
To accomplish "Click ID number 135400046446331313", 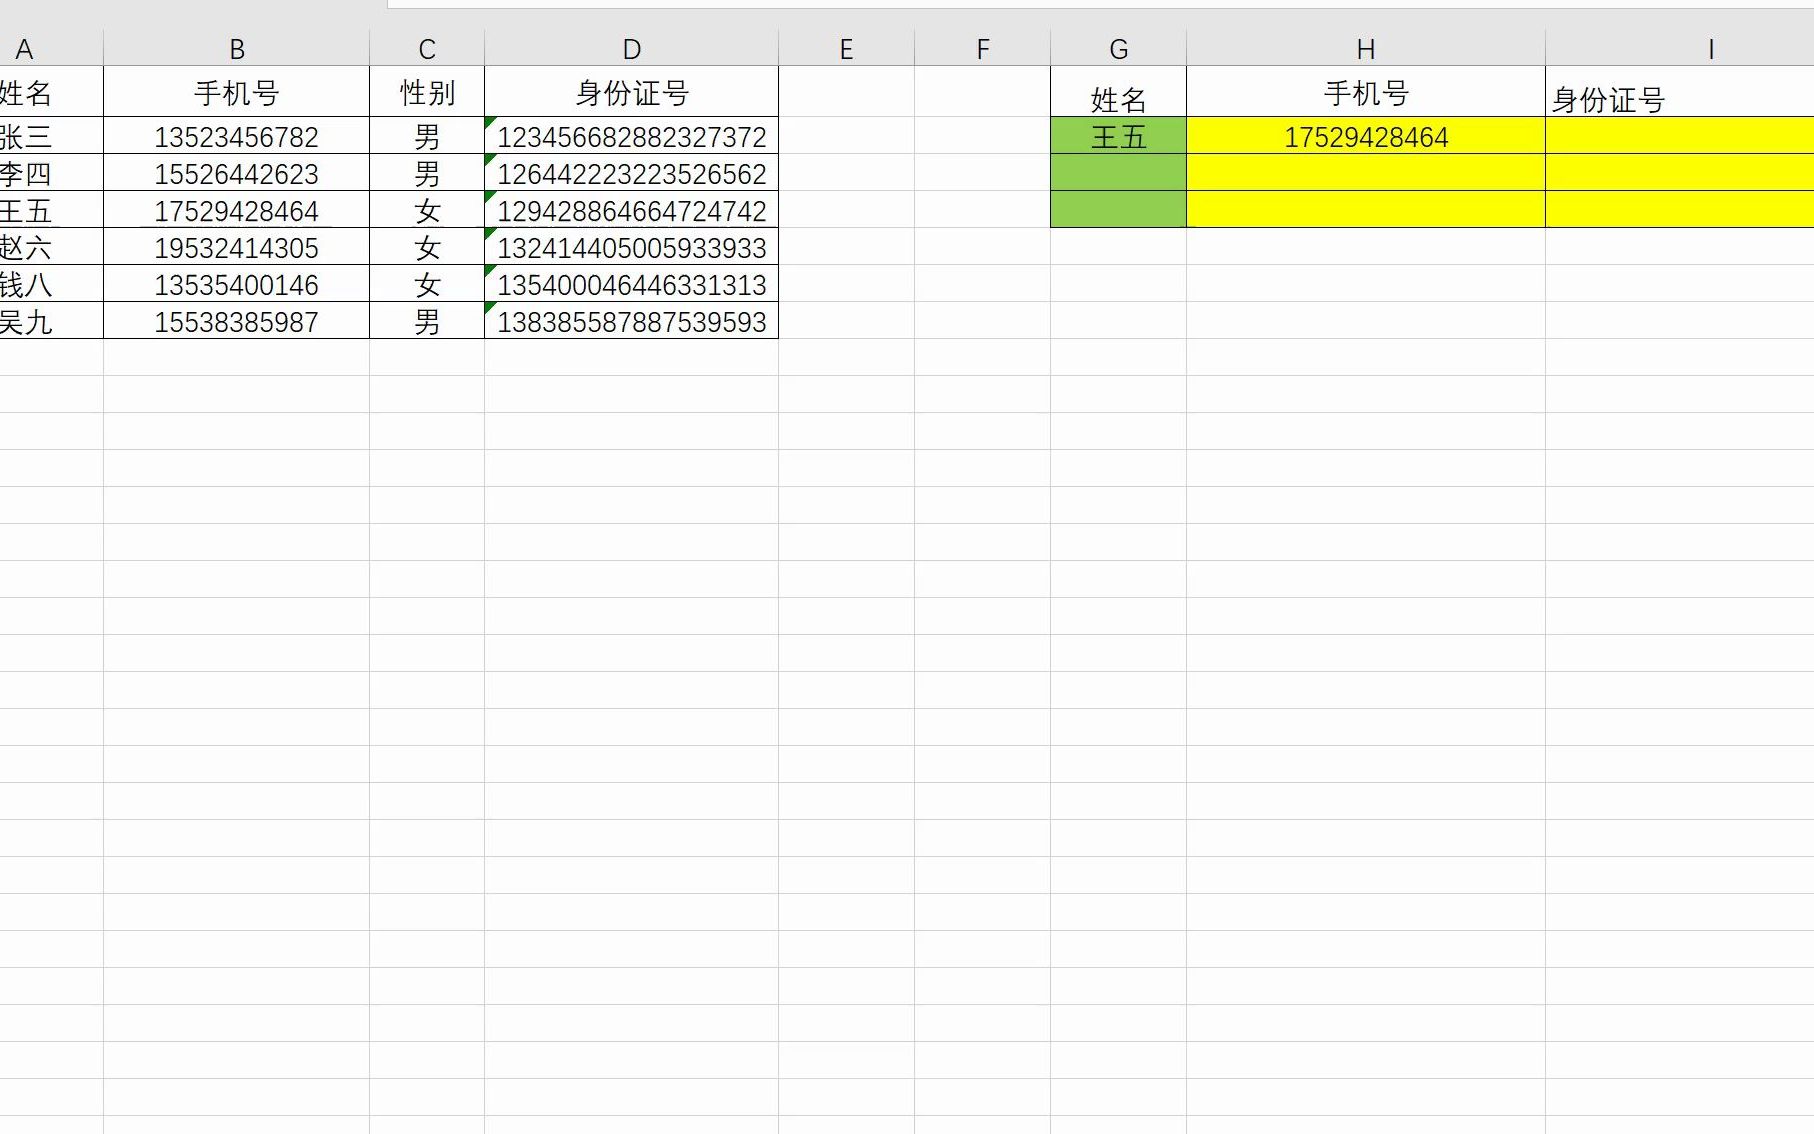I will [631, 284].
